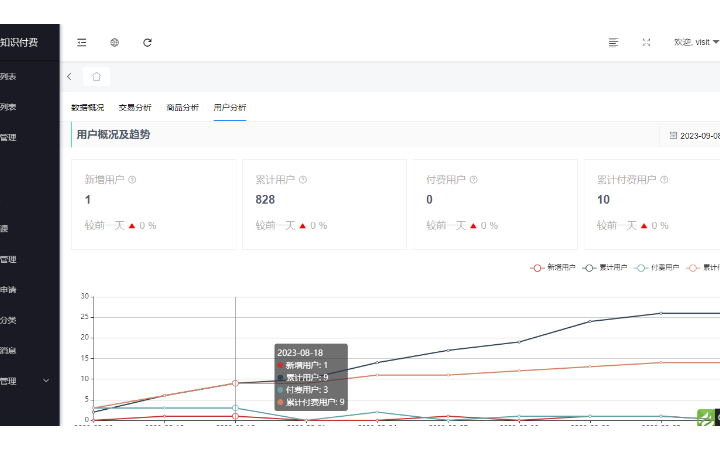Click the 较前一天 trend in 新增用户 card
Image resolution: width=720 pixels, height=450 pixels.
120,225
